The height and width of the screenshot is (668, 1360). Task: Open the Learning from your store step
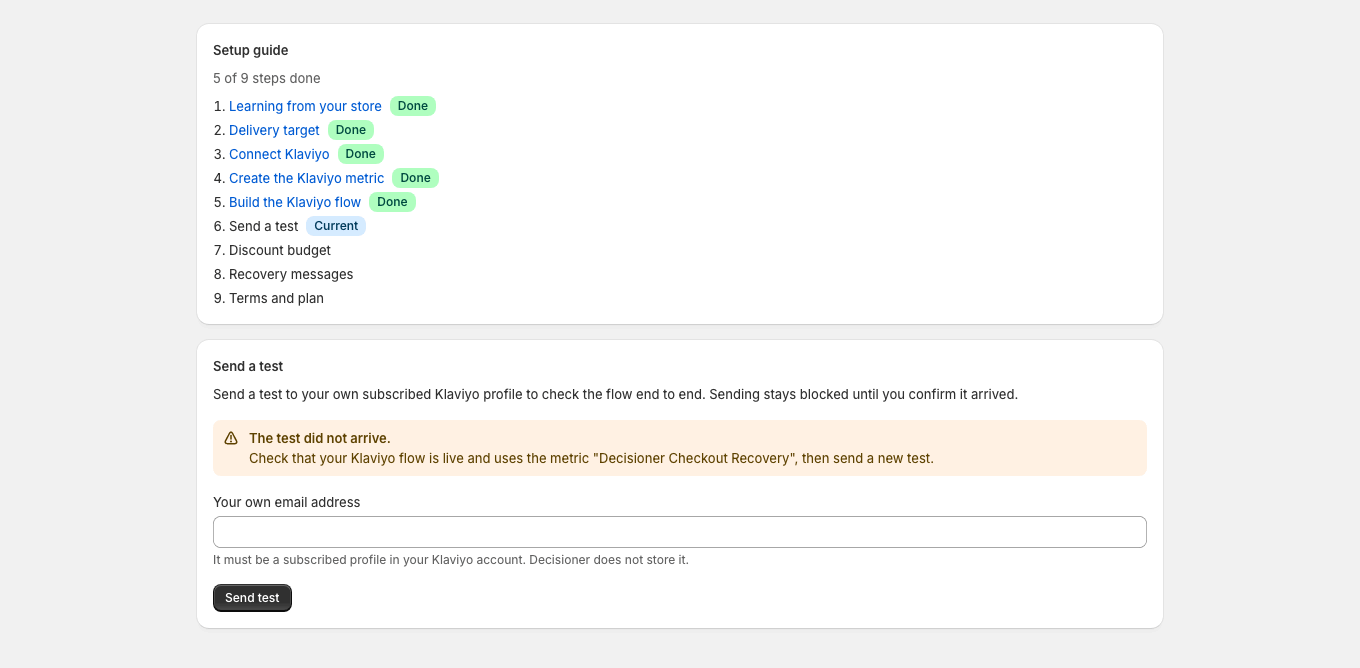[305, 106]
